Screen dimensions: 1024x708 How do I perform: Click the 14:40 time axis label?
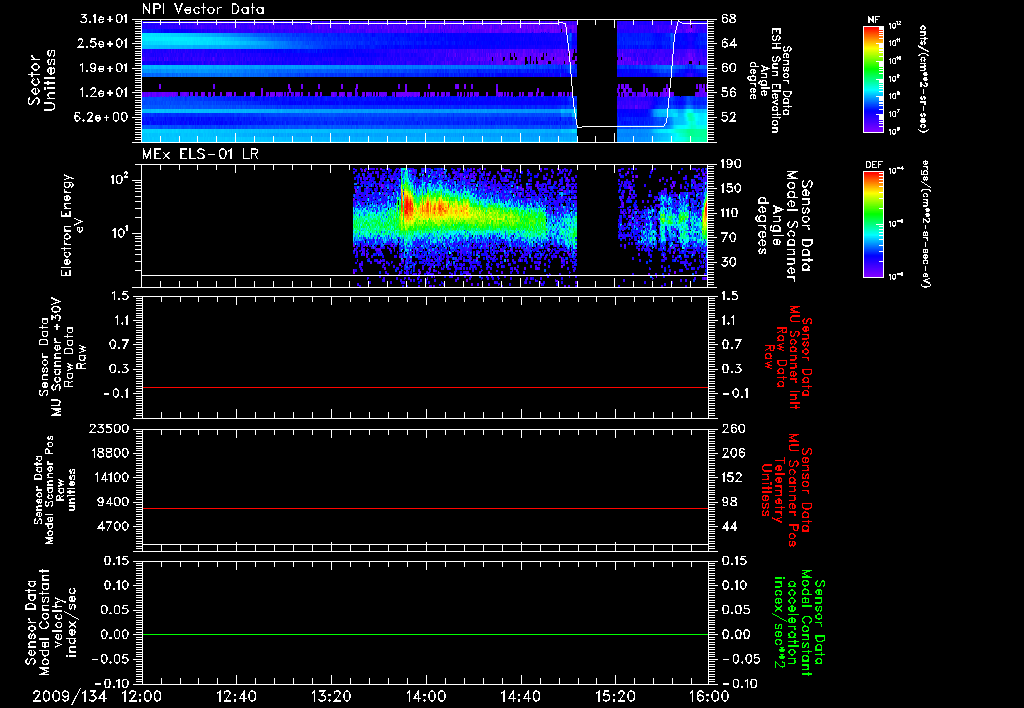(520, 696)
